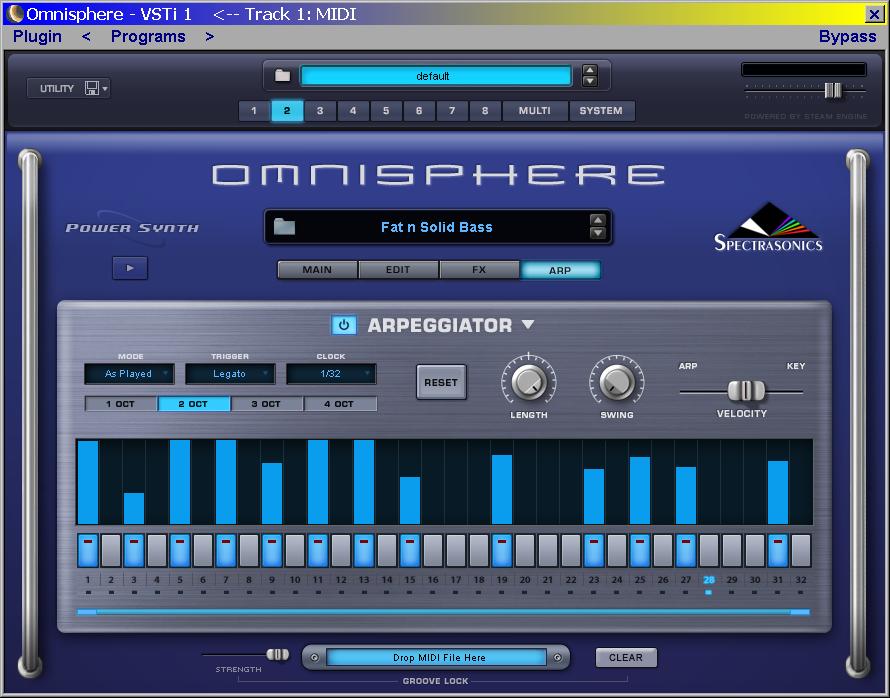Click the ARP/KEY Velocity slider handle

click(746, 391)
